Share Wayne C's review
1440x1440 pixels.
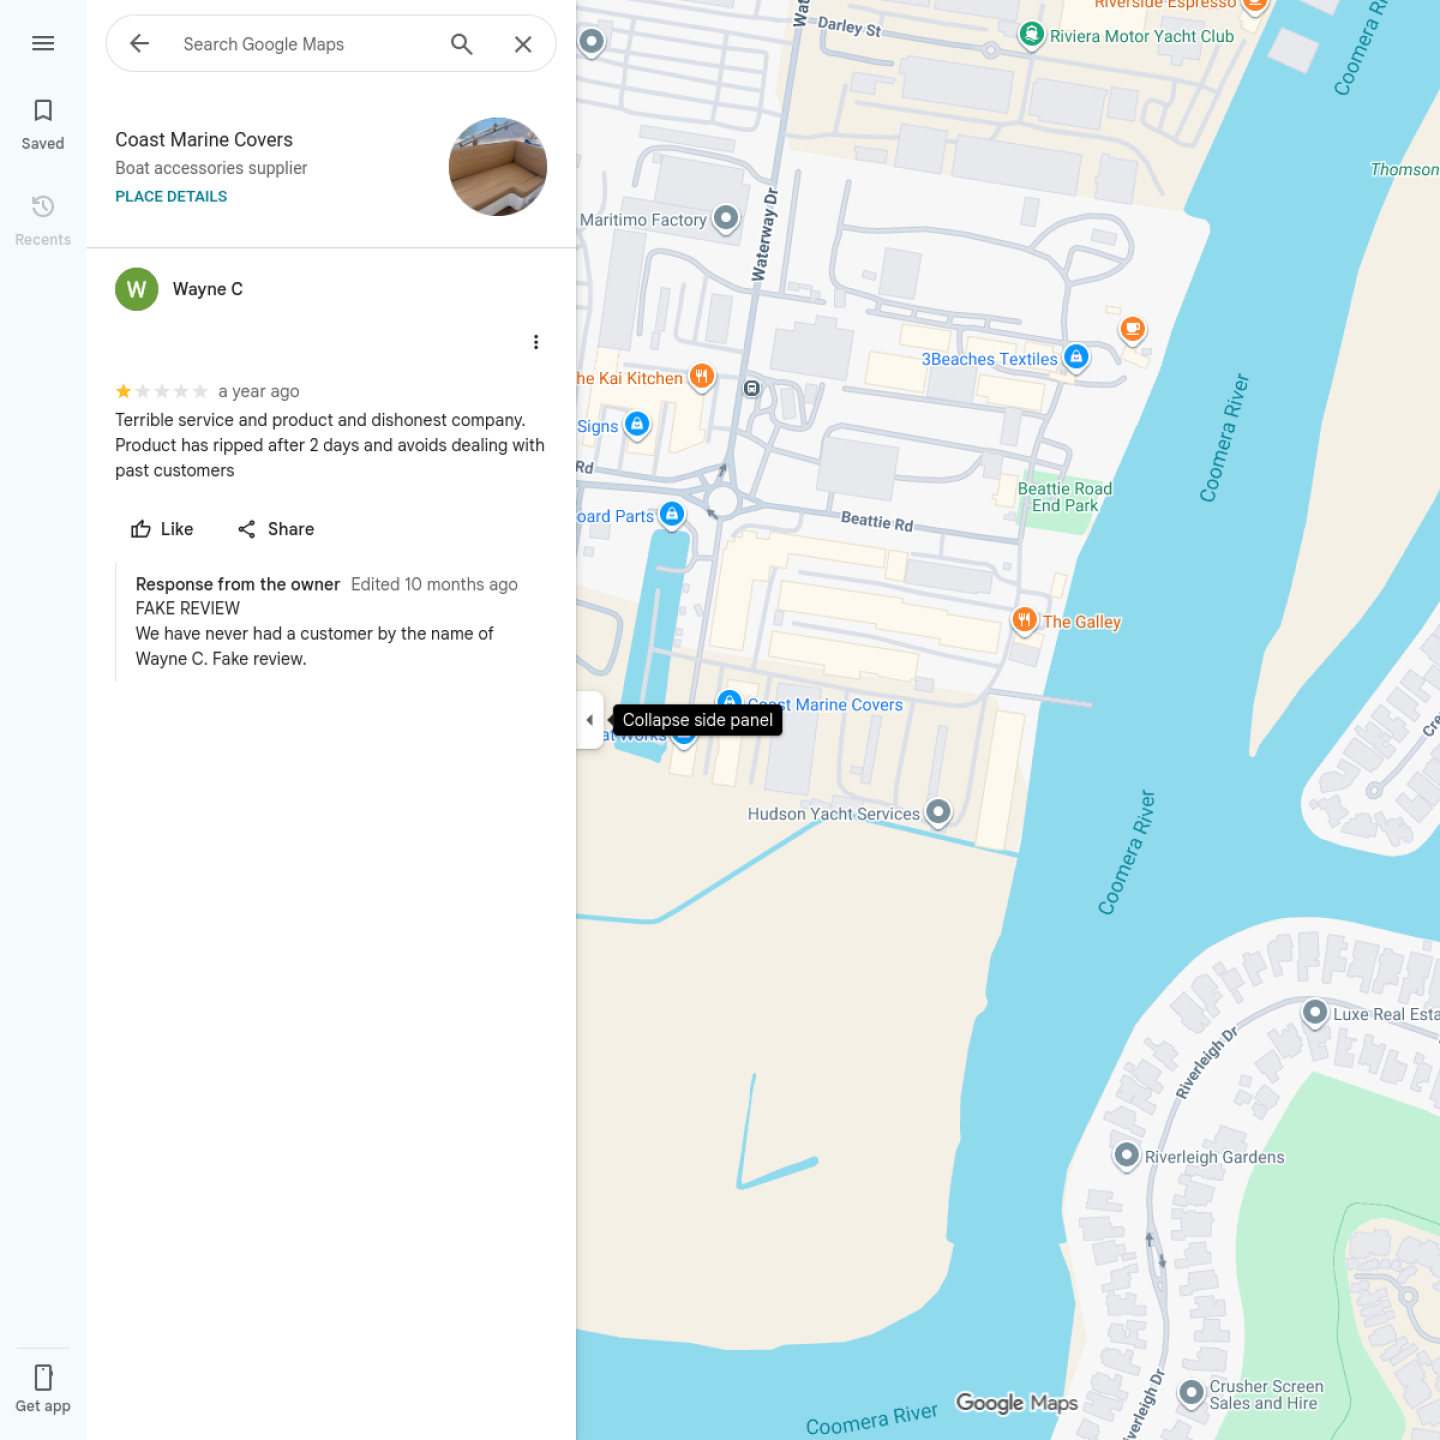276,529
